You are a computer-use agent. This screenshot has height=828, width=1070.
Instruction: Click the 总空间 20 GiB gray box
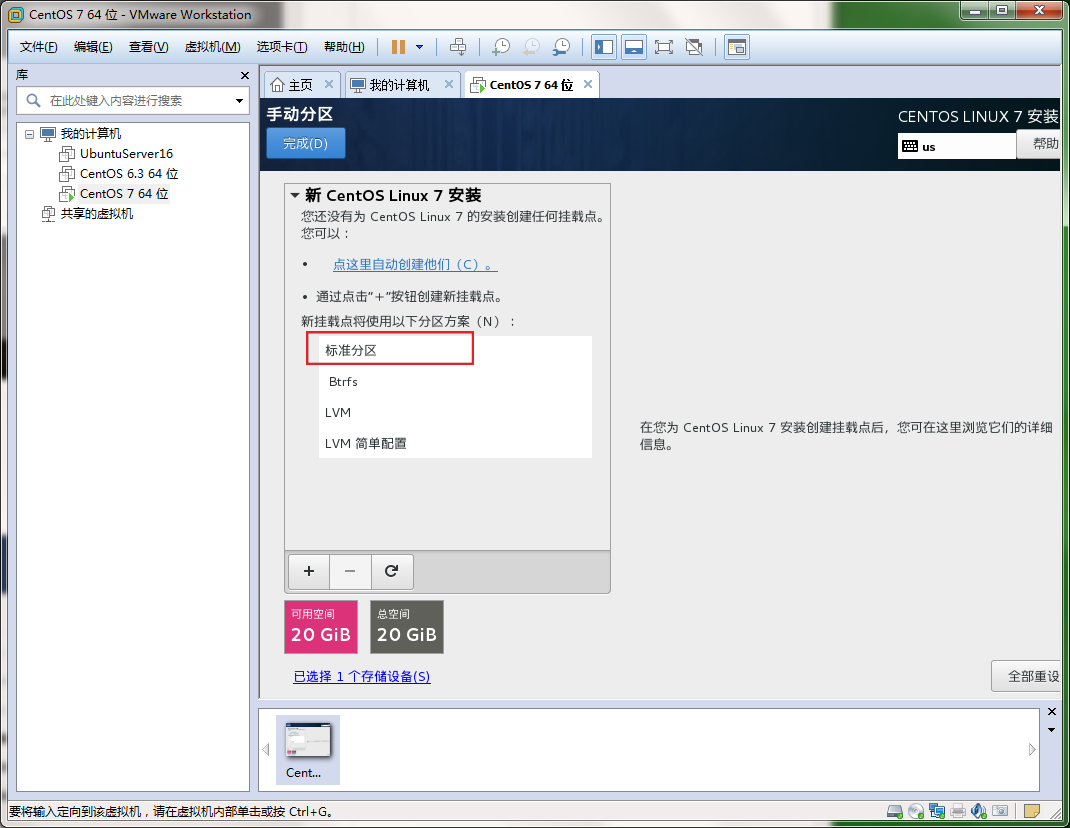coord(407,627)
